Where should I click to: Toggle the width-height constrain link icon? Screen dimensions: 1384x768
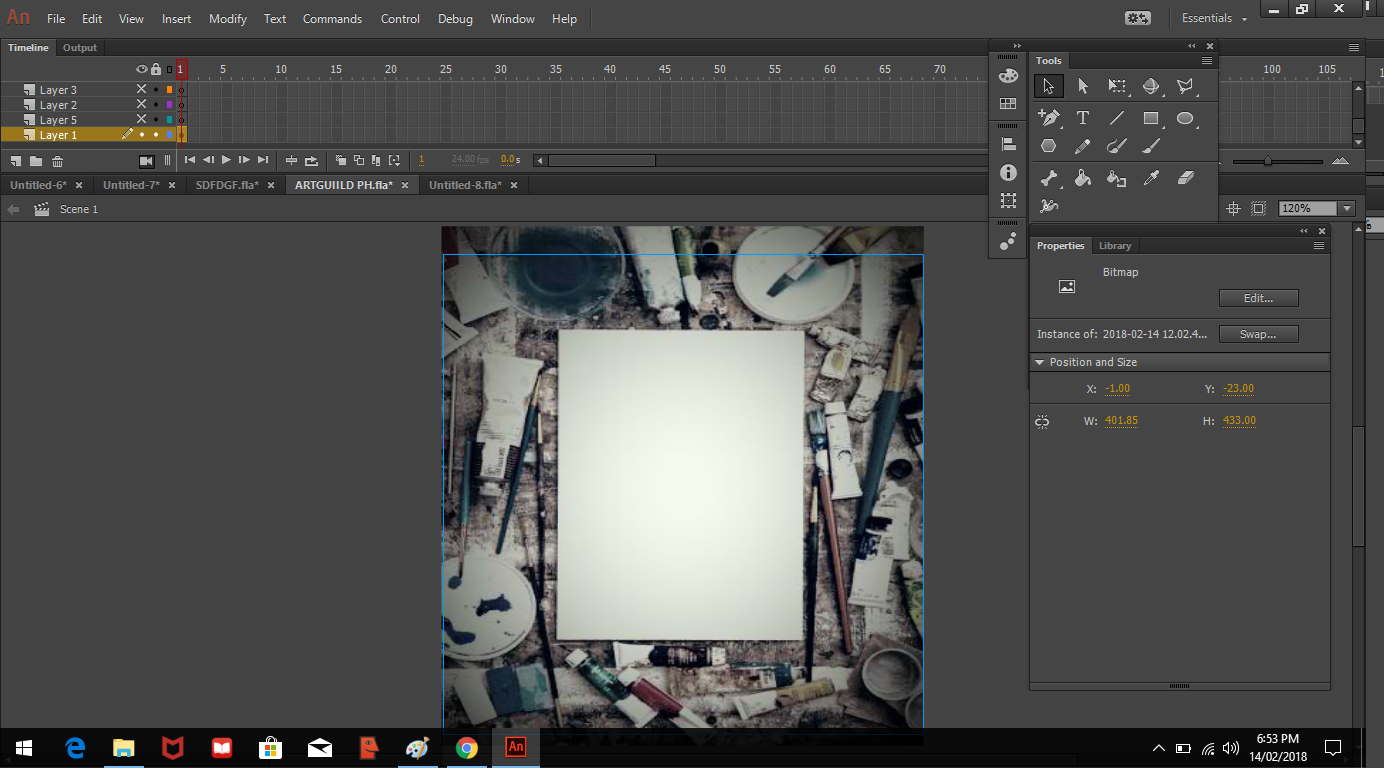point(1042,422)
